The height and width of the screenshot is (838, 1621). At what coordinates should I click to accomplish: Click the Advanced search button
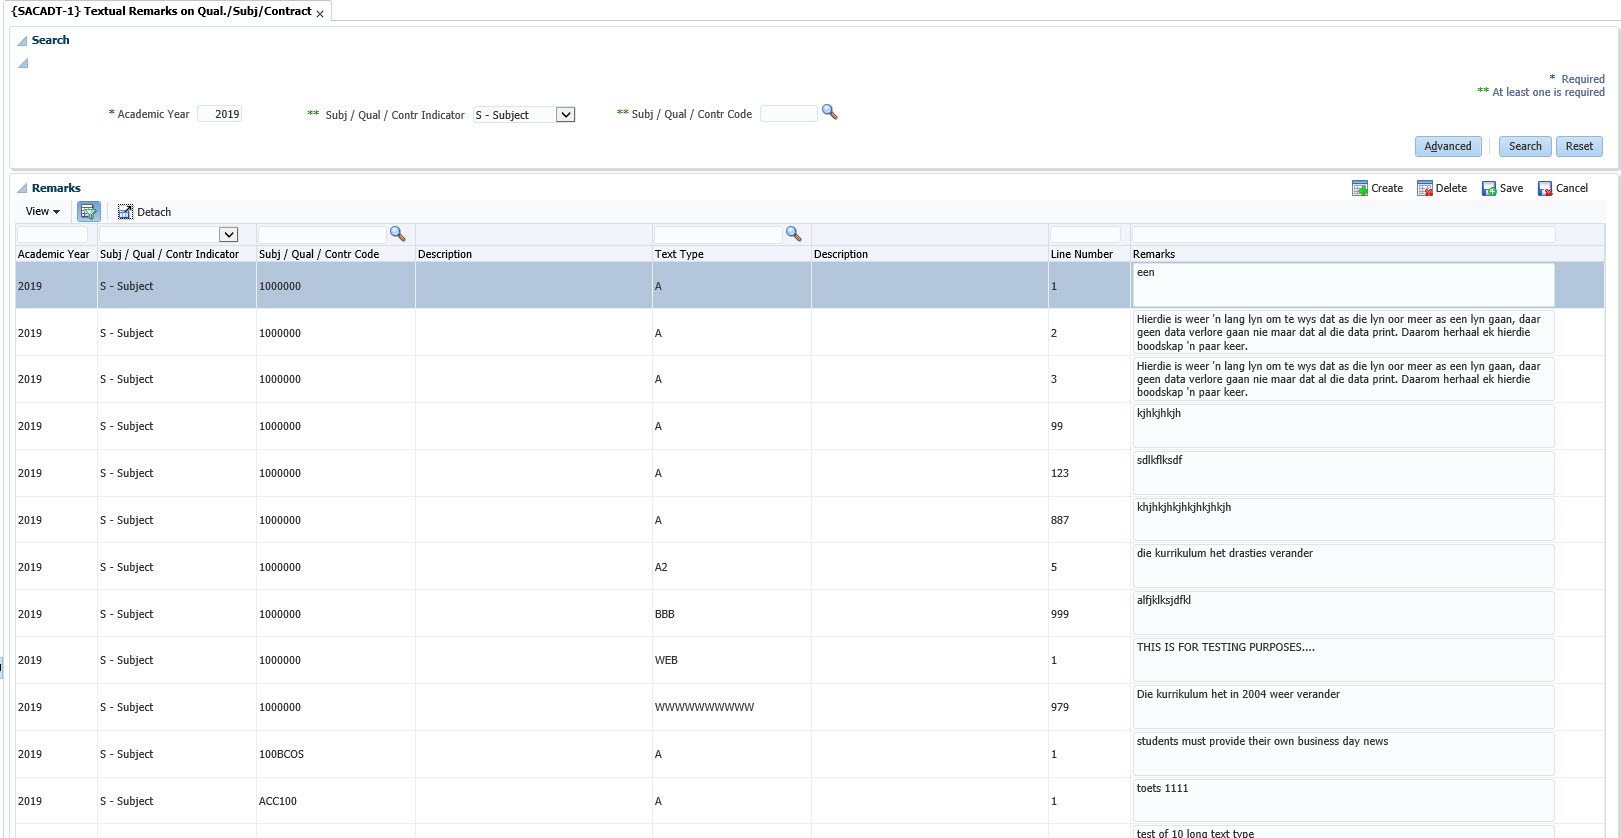1447,146
